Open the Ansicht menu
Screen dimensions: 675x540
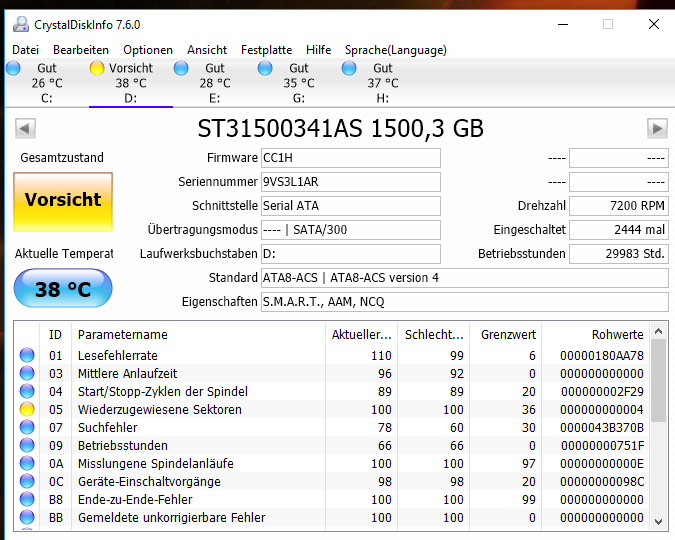click(207, 50)
